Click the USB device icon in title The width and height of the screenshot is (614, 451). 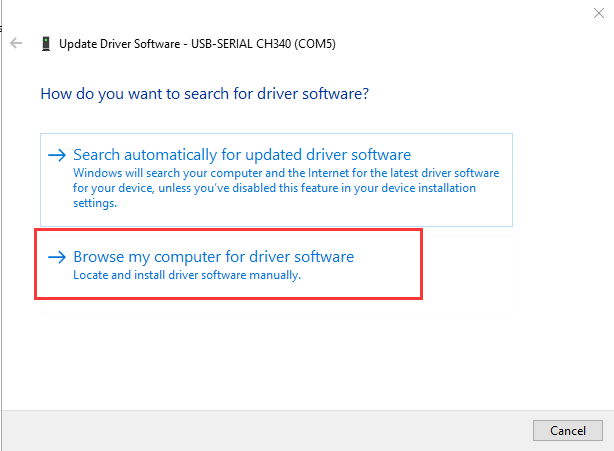[x=45, y=44]
